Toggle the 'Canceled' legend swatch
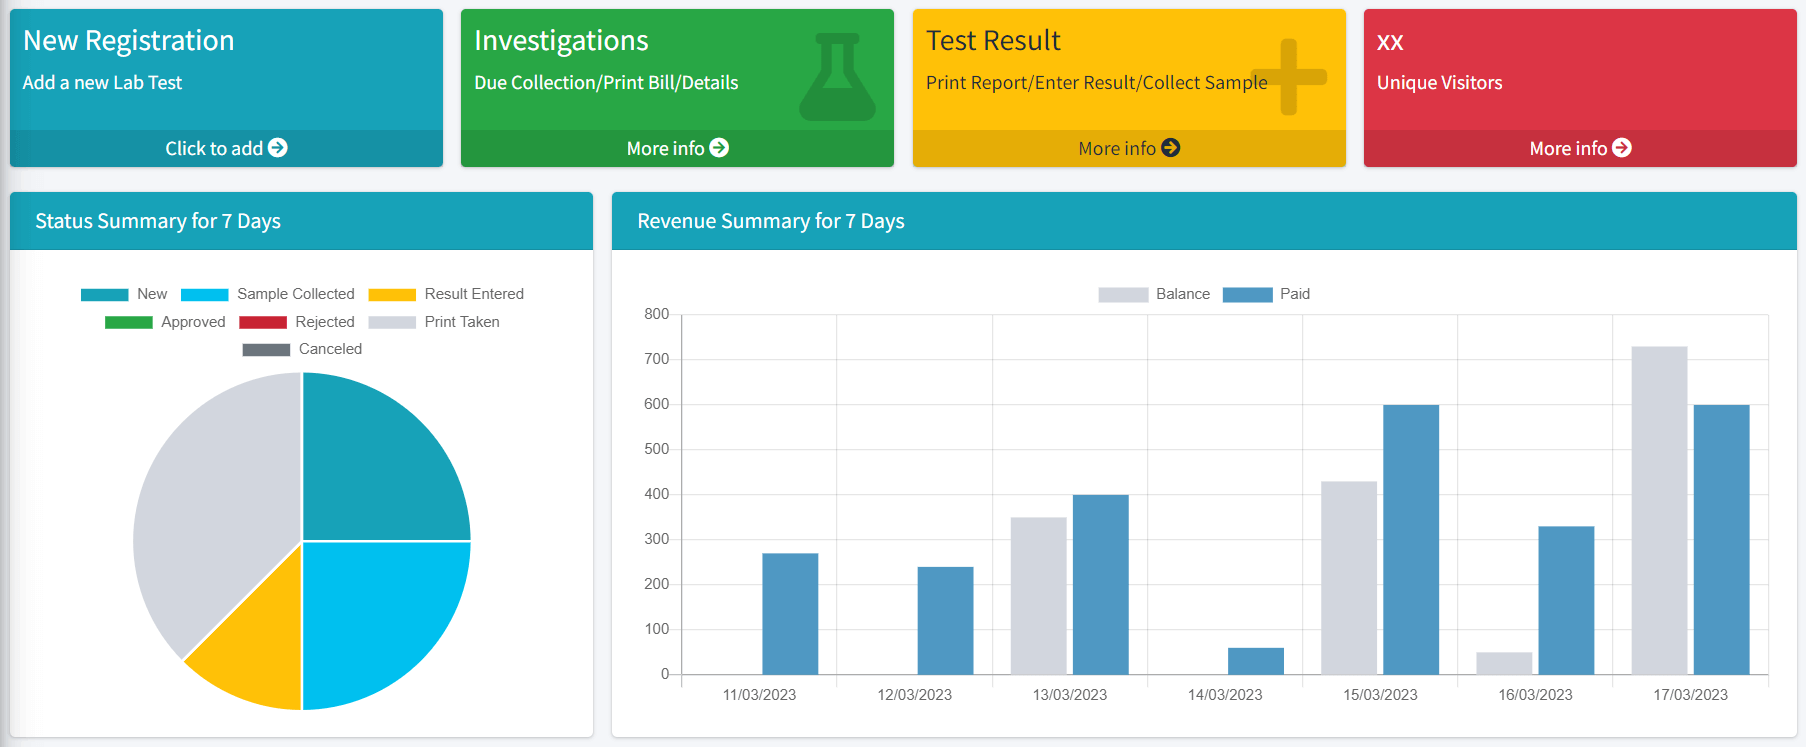The height and width of the screenshot is (747, 1806). tap(266, 349)
